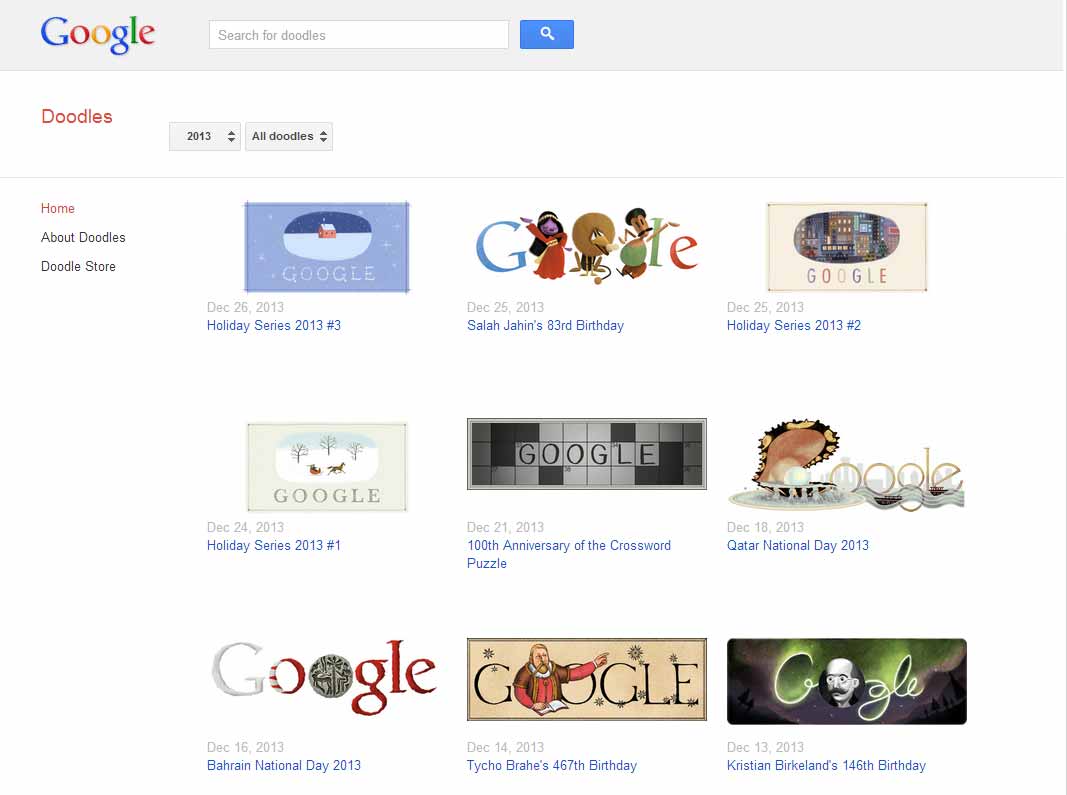The image size is (1067, 795).
Task: Click the blue magnifier search button
Action: coord(546,34)
